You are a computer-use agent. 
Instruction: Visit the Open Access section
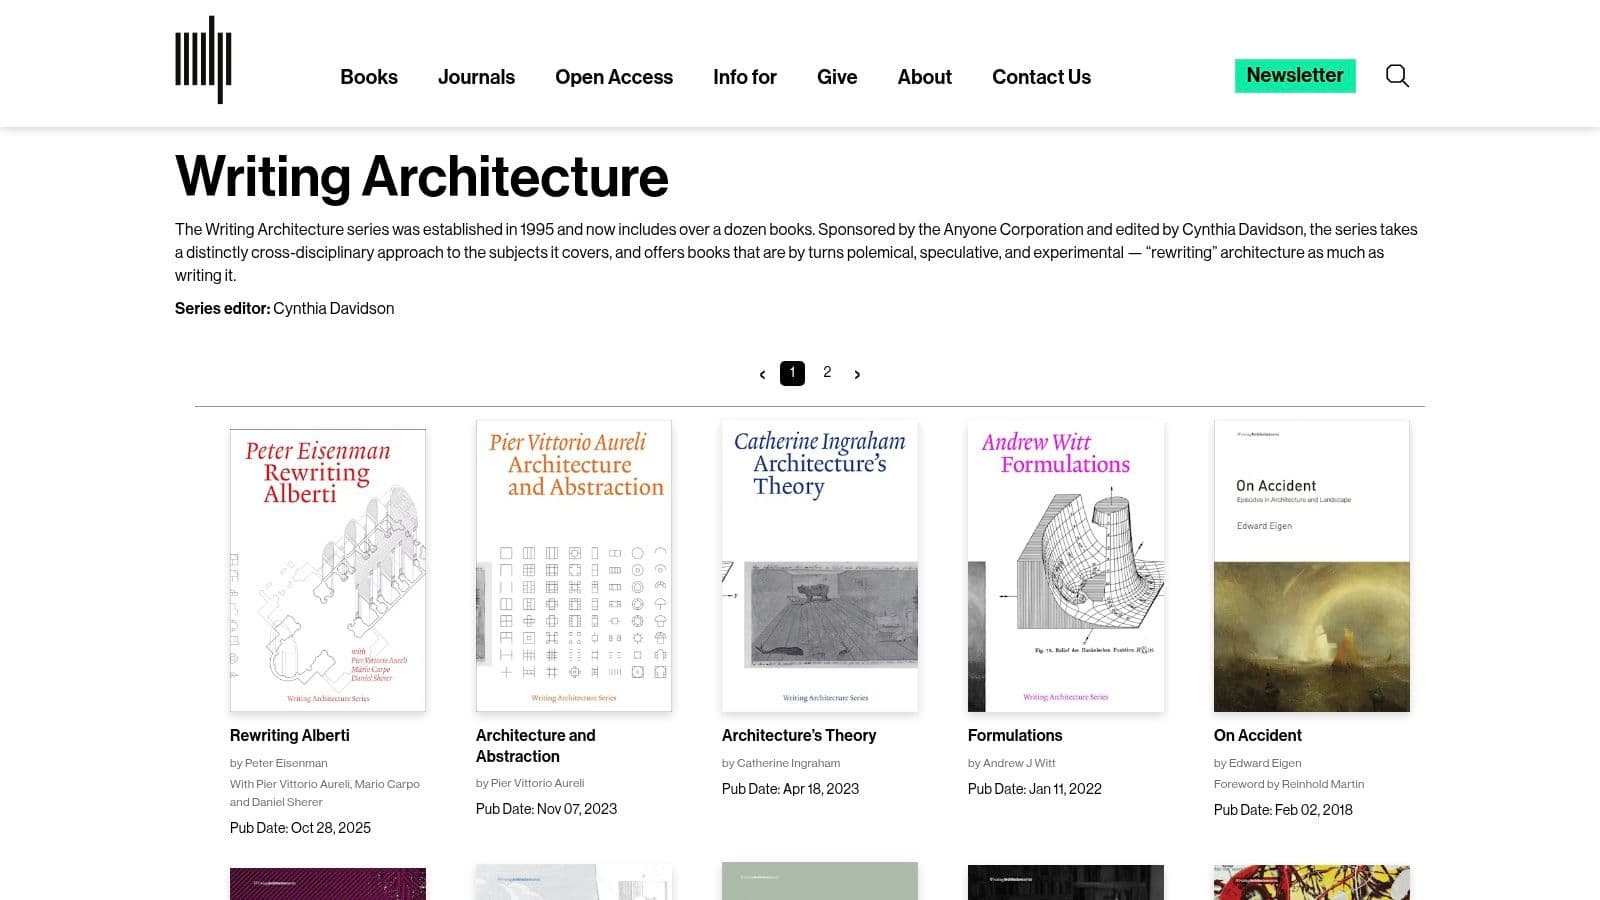[x=614, y=76]
